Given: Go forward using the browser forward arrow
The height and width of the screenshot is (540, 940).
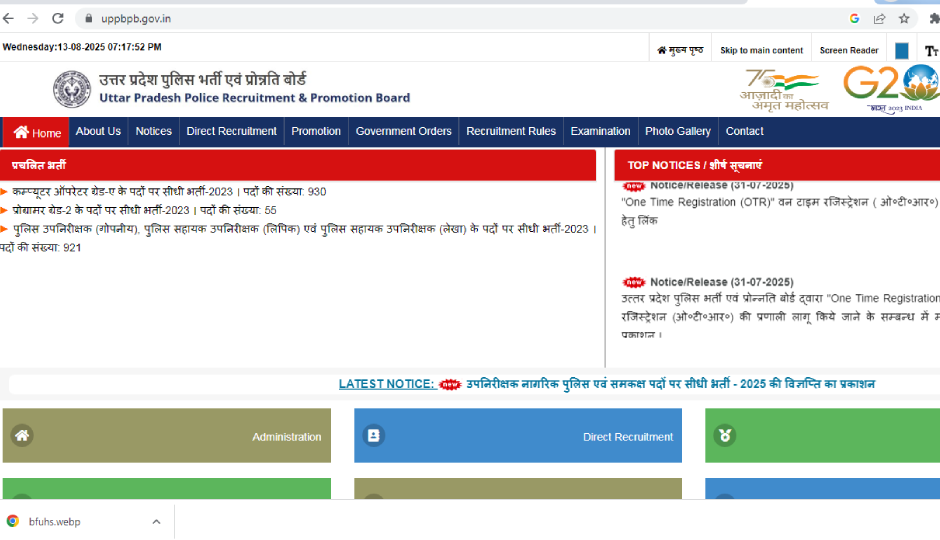Looking at the screenshot, I should coord(33,19).
